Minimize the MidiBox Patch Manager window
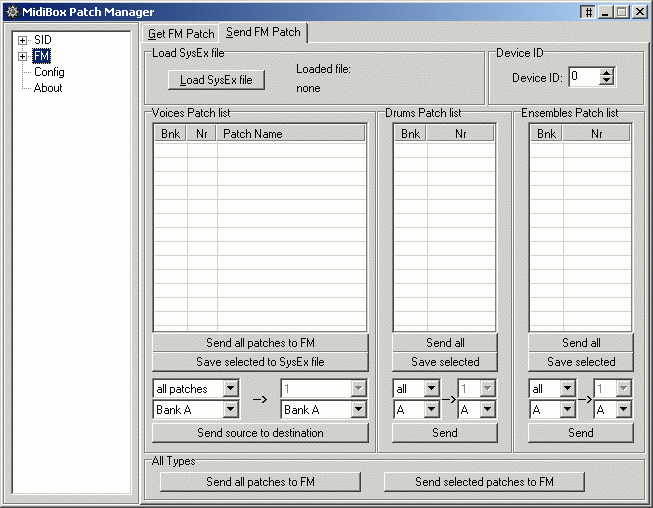Image resolution: width=653 pixels, height=508 pixels. 606,12
